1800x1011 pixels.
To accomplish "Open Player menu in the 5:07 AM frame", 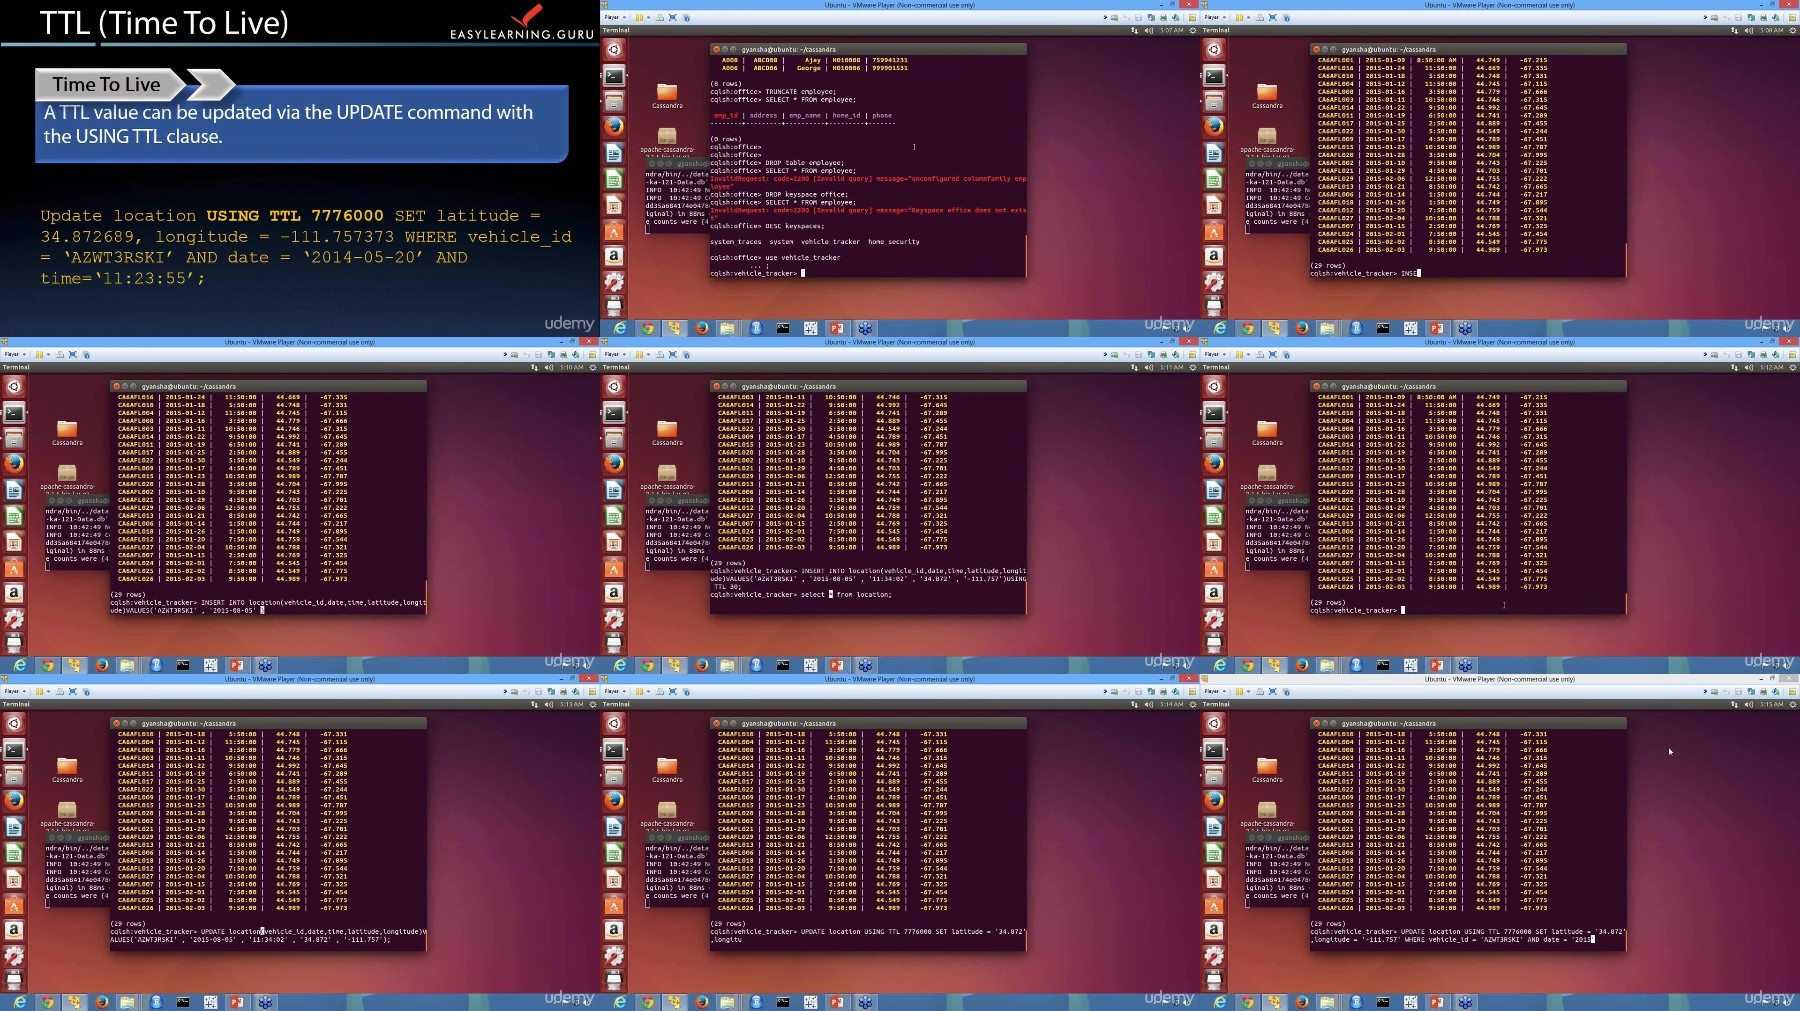I will tap(615, 17).
